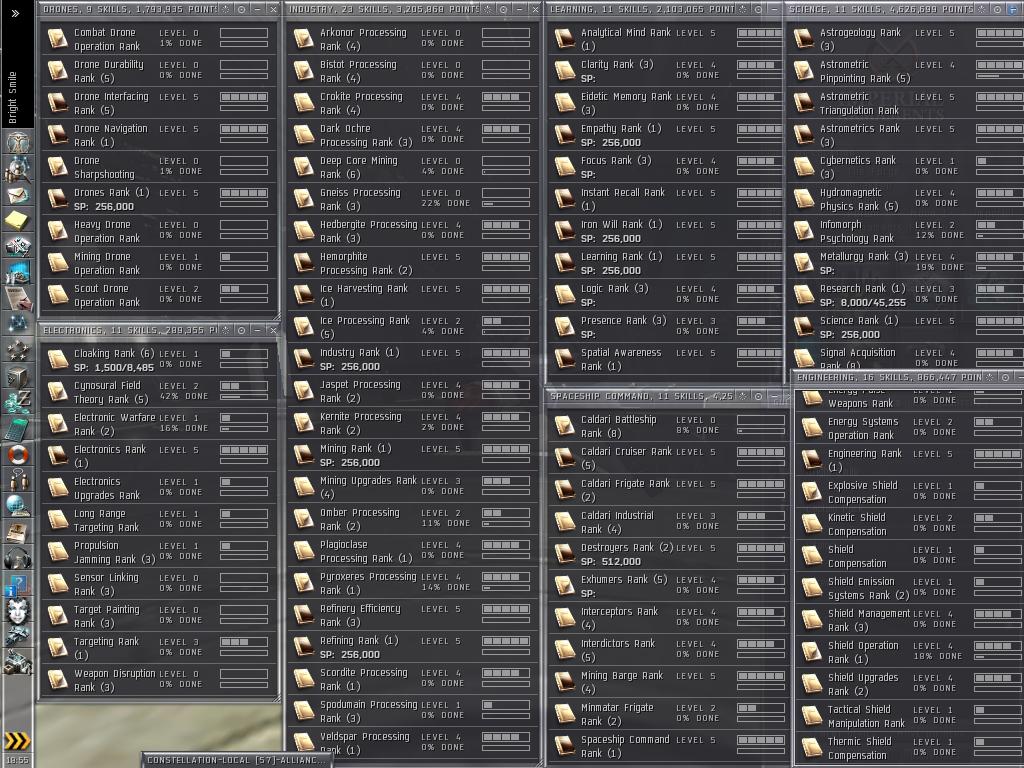Open the Journal document-and-pen icon
Image resolution: width=1024 pixels, height=768 pixels.
[18, 298]
